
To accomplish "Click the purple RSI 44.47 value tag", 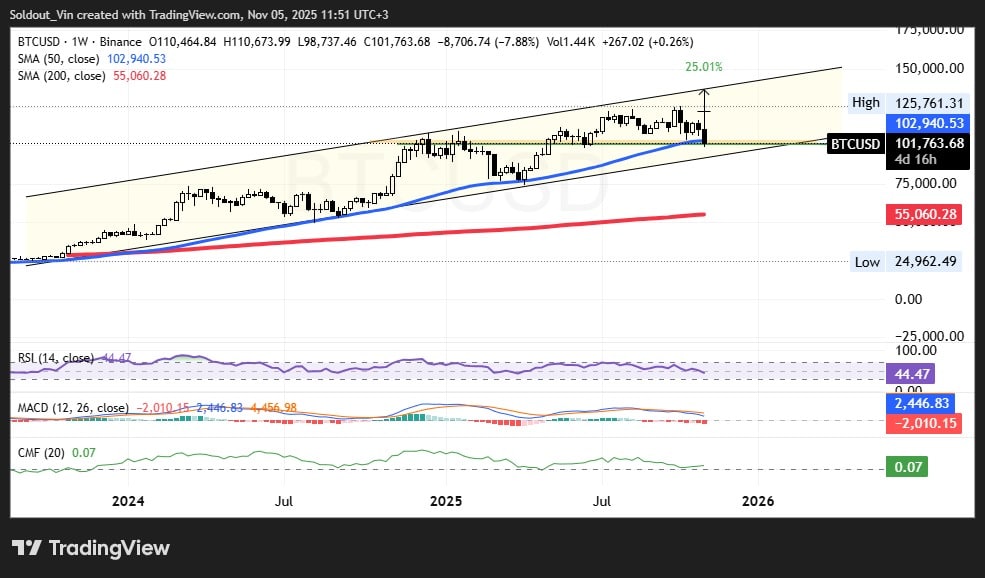I will tap(907, 372).
